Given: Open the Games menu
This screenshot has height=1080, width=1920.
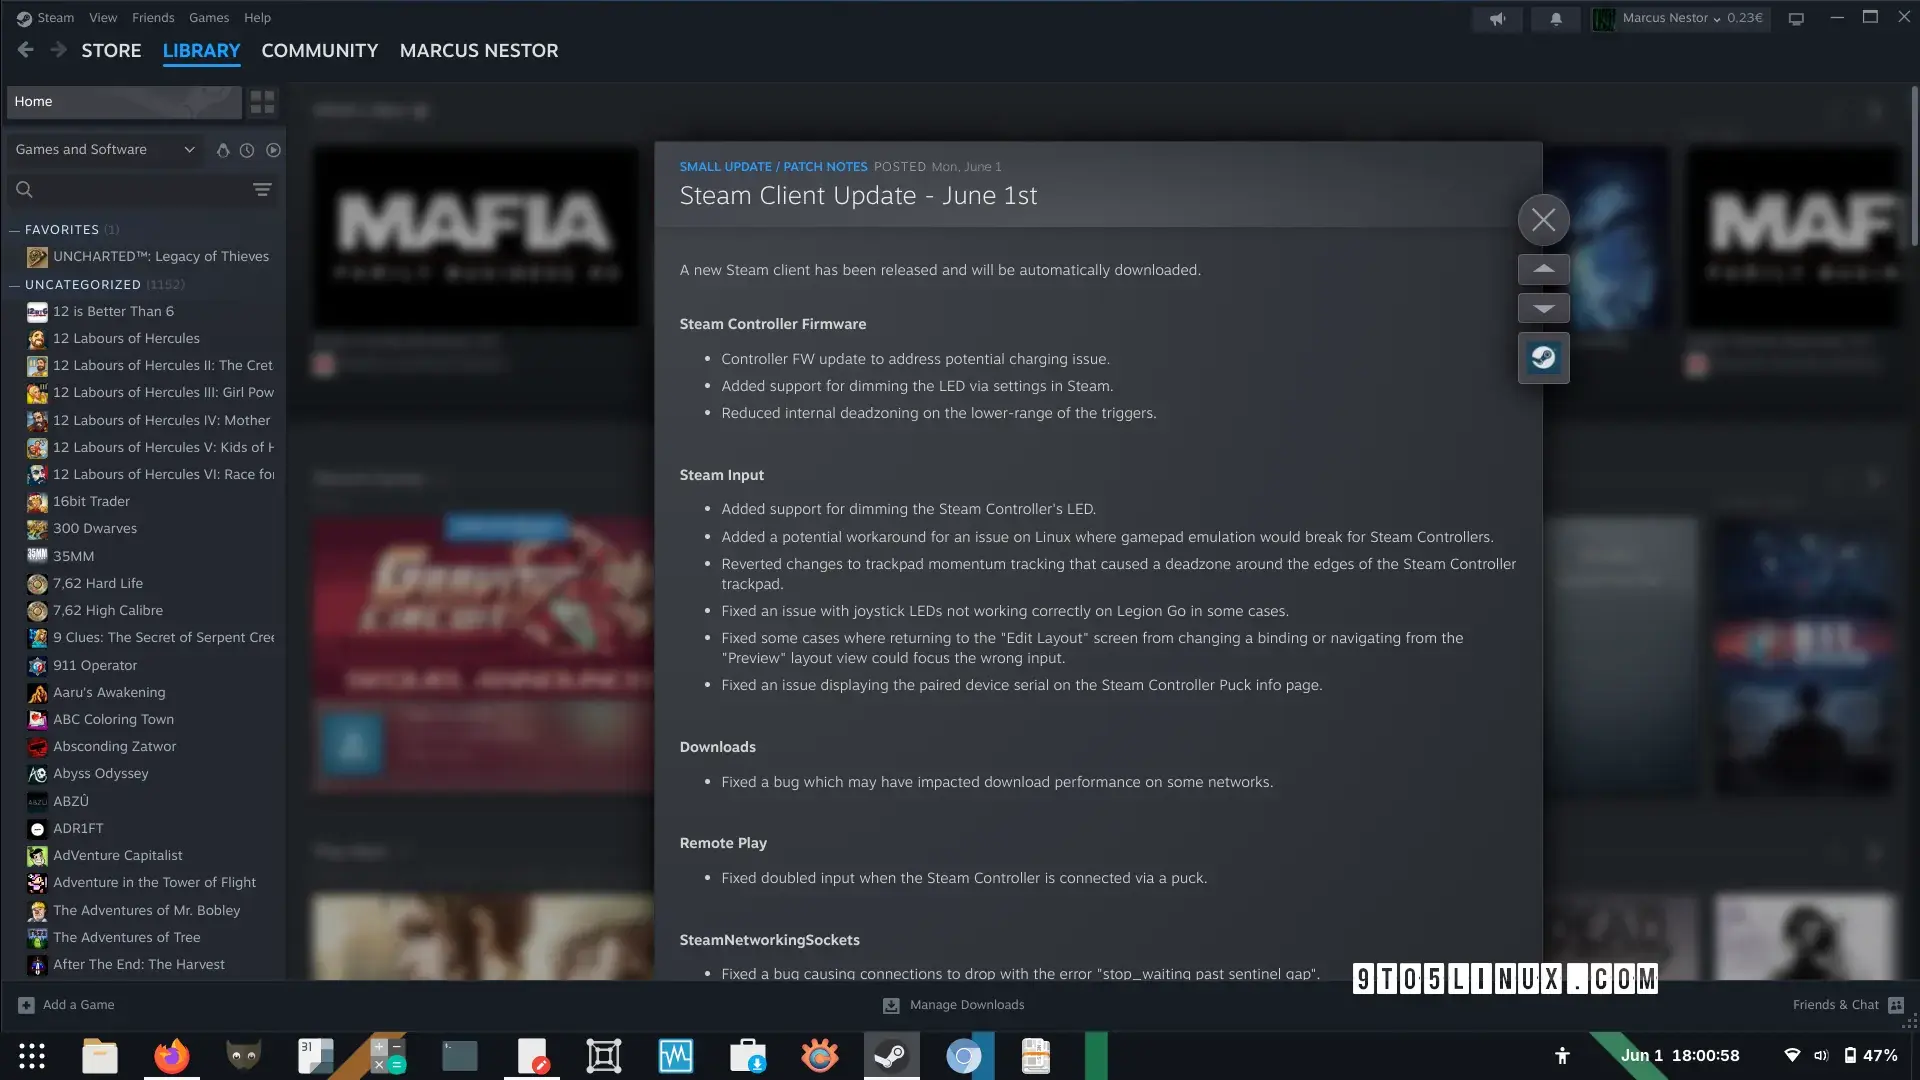Looking at the screenshot, I should 209,18.
